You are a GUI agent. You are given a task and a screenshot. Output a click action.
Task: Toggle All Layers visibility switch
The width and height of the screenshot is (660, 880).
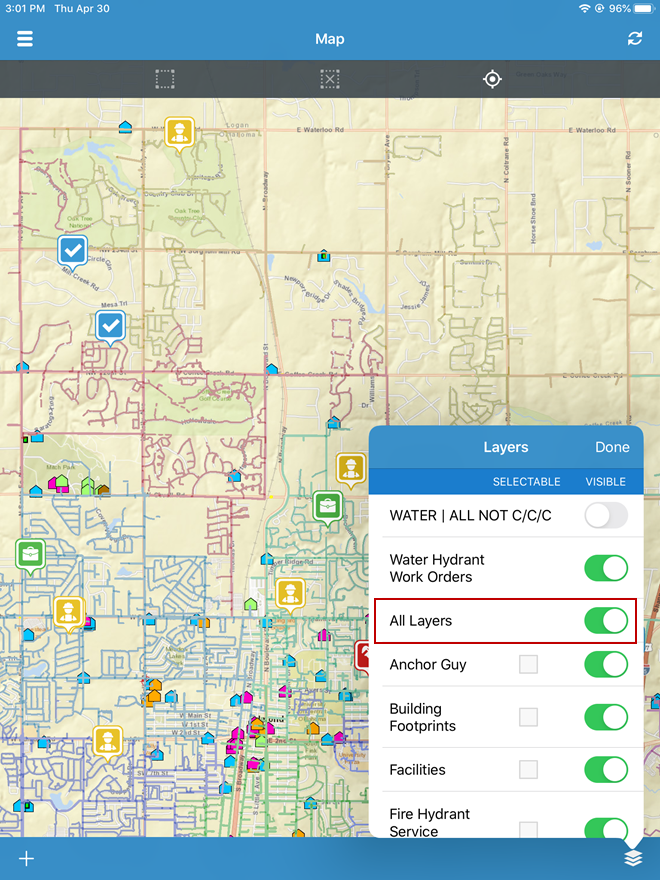[x=606, y=621]
